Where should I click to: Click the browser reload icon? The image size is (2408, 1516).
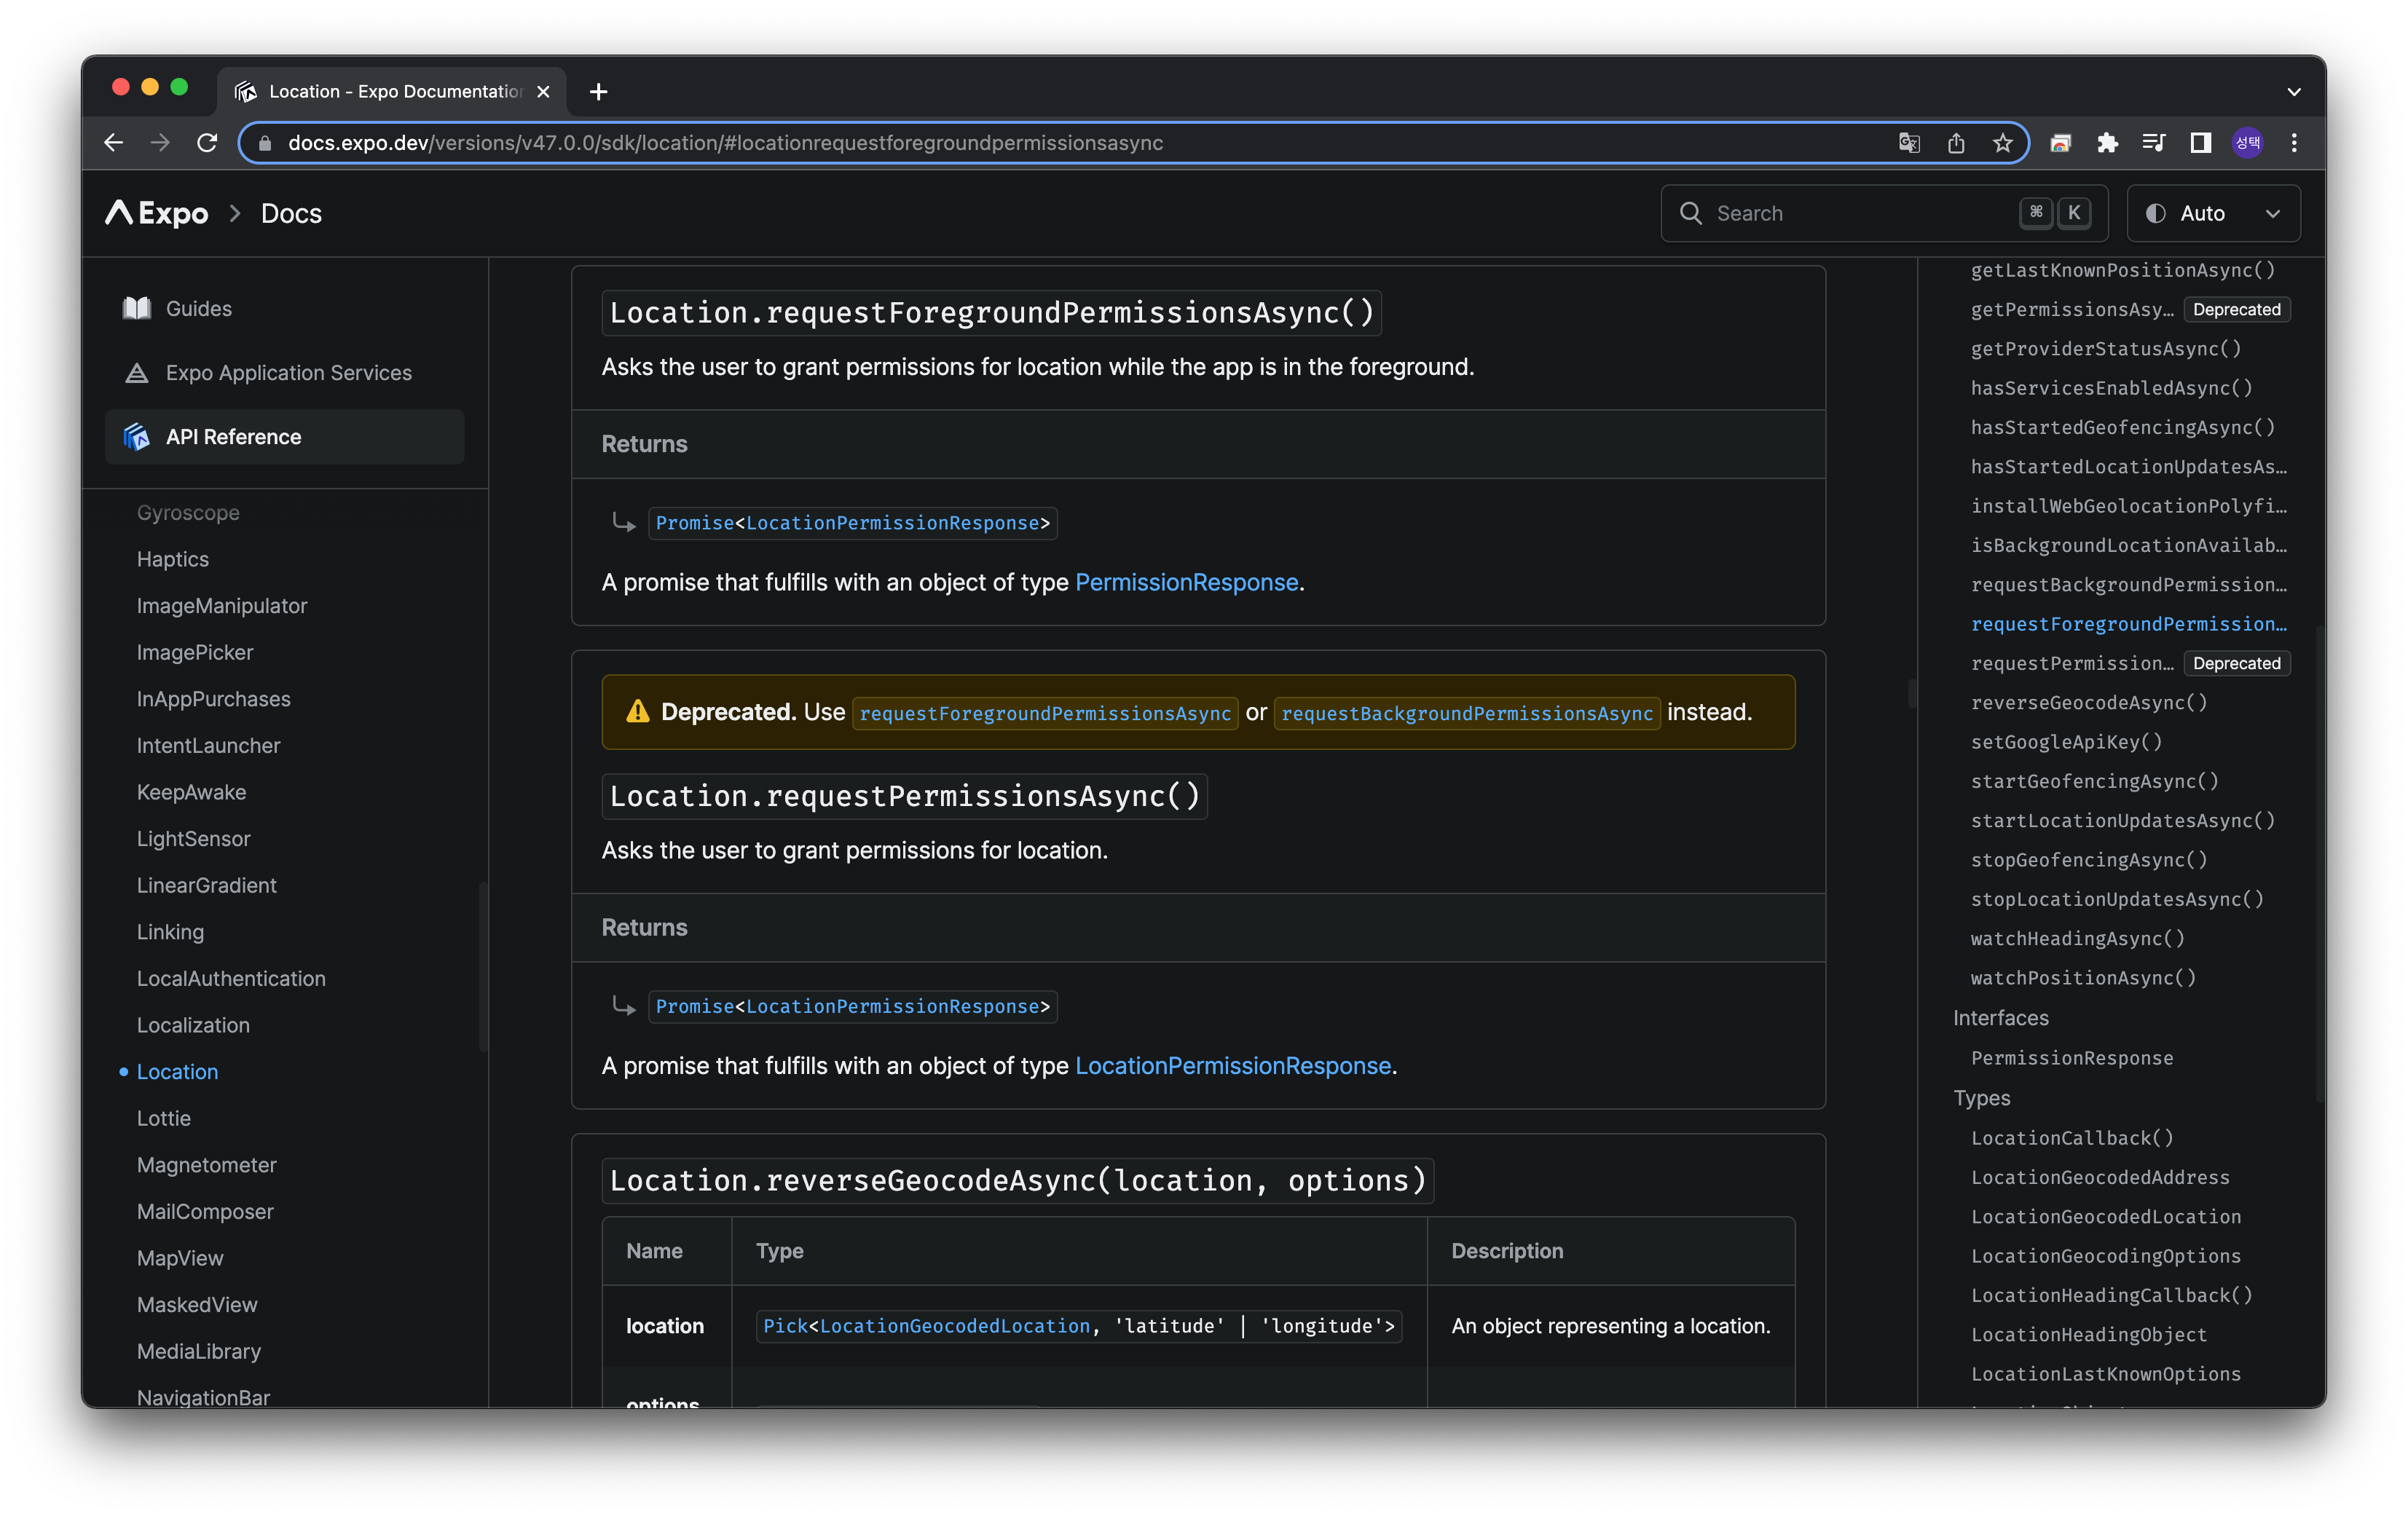point(207,143)
